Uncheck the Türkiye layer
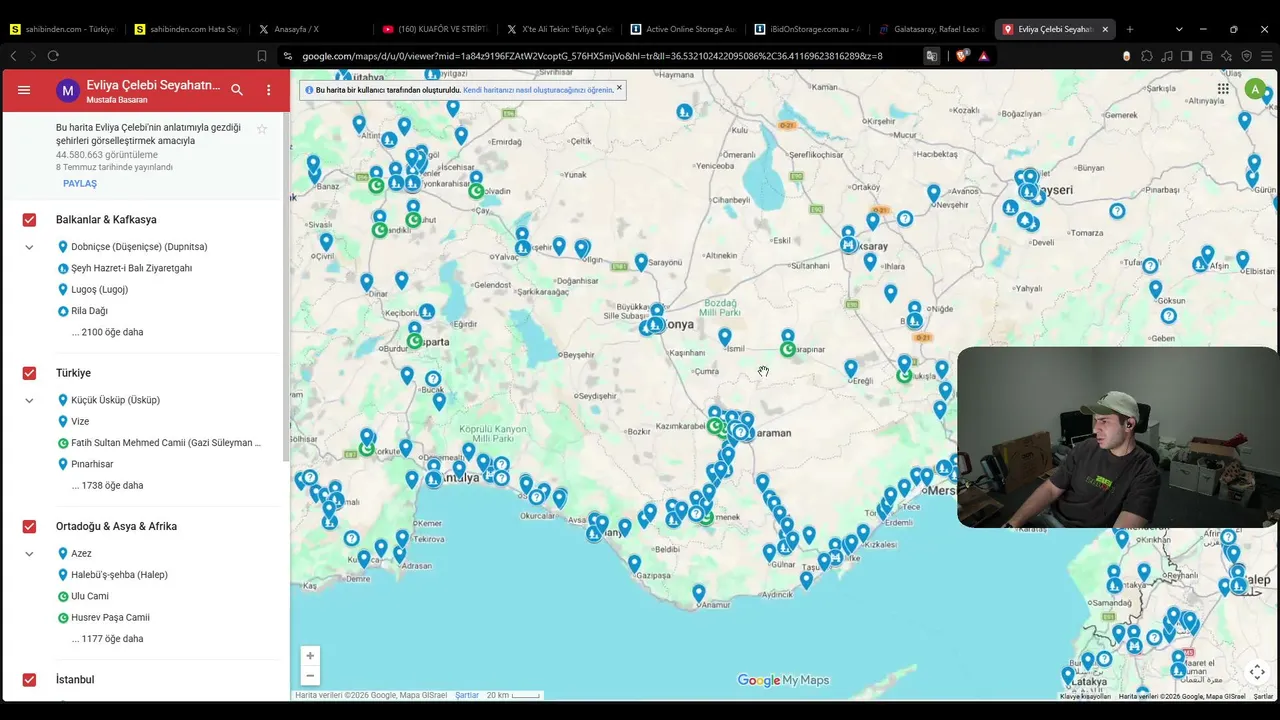1280x720 pixels. 29,373
